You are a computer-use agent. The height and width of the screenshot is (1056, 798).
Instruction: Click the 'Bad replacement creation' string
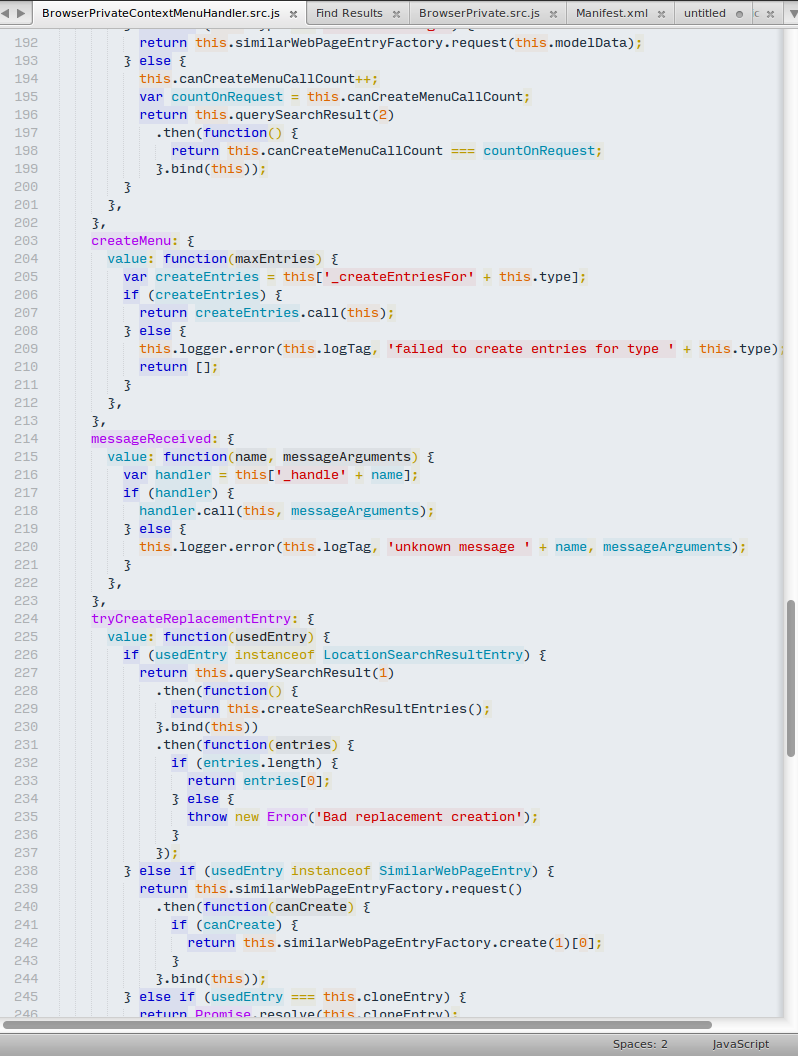[x=422, y=817]
